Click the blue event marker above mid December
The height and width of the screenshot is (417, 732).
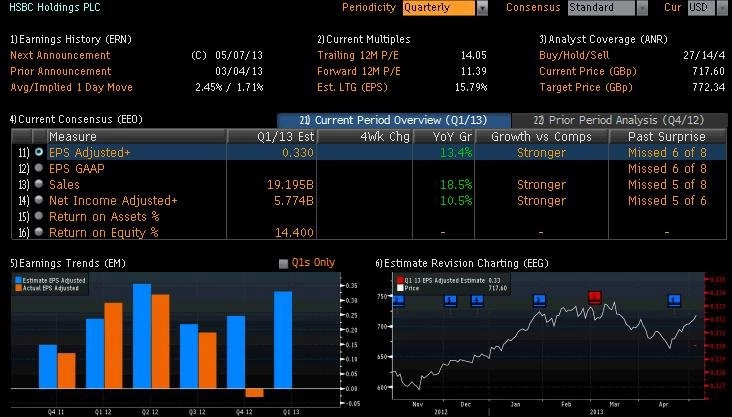coord(477,300)
